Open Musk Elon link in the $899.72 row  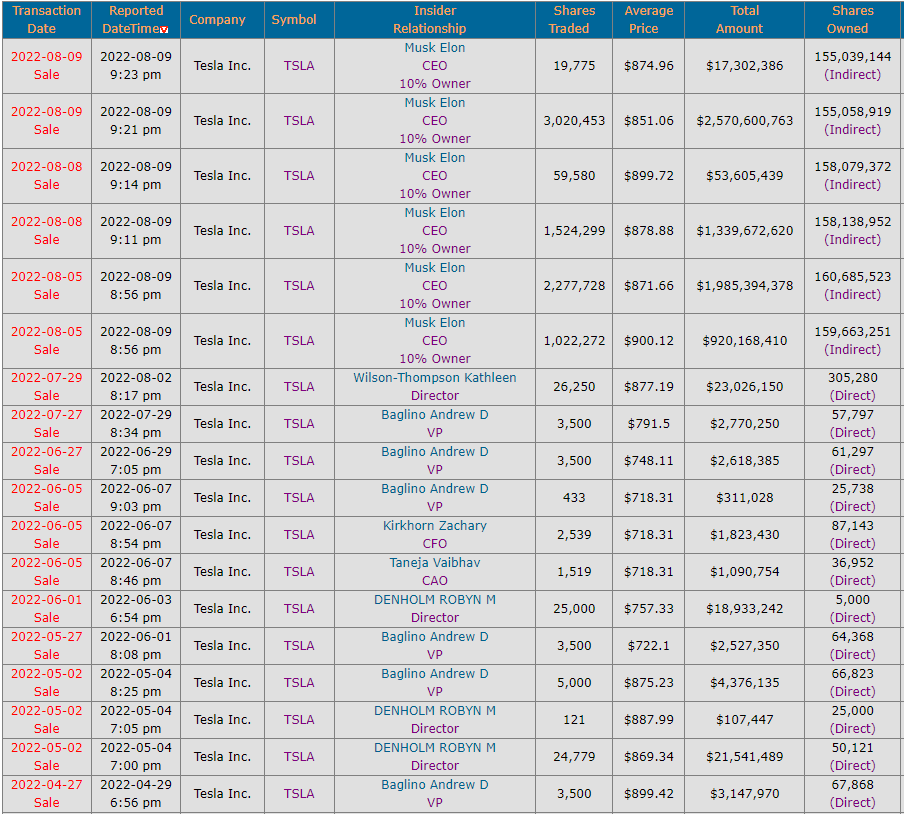(435, 158)
